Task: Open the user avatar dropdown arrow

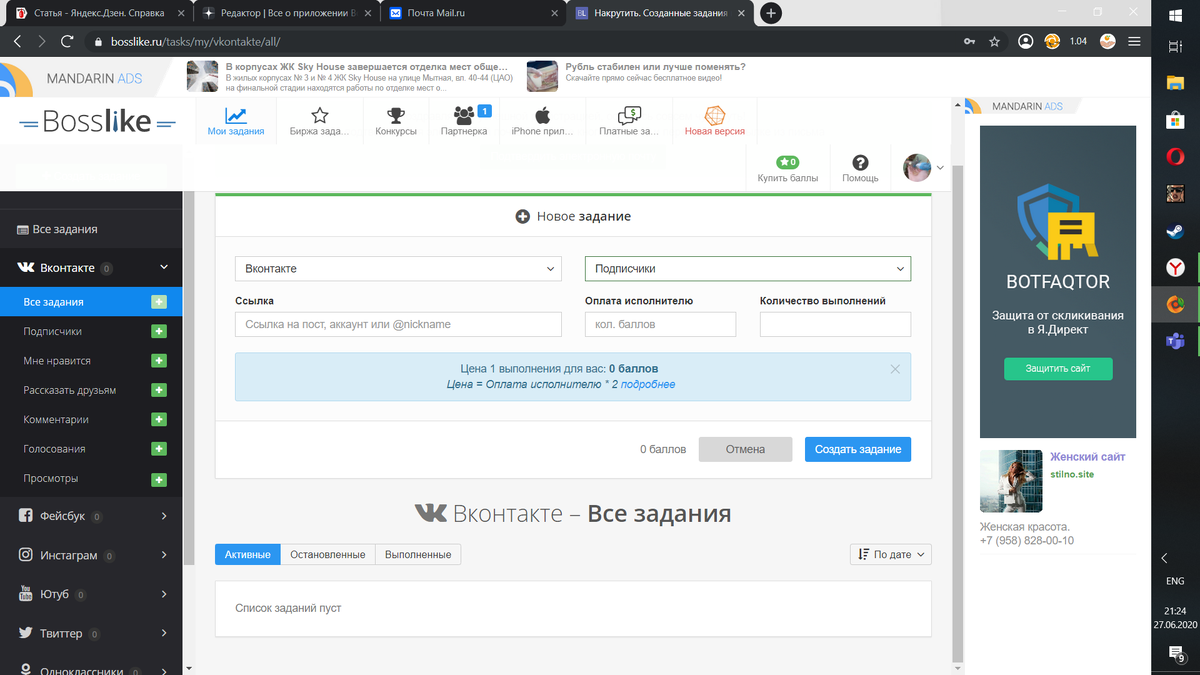Action: 940,168
